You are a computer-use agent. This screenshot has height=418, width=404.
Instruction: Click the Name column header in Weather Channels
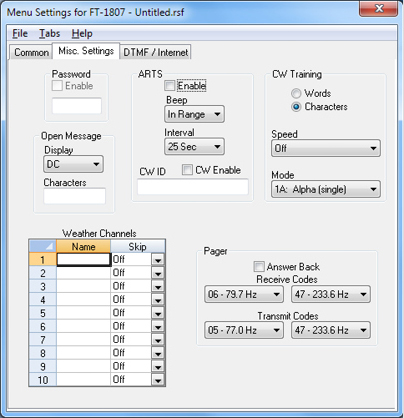point(83,247)
